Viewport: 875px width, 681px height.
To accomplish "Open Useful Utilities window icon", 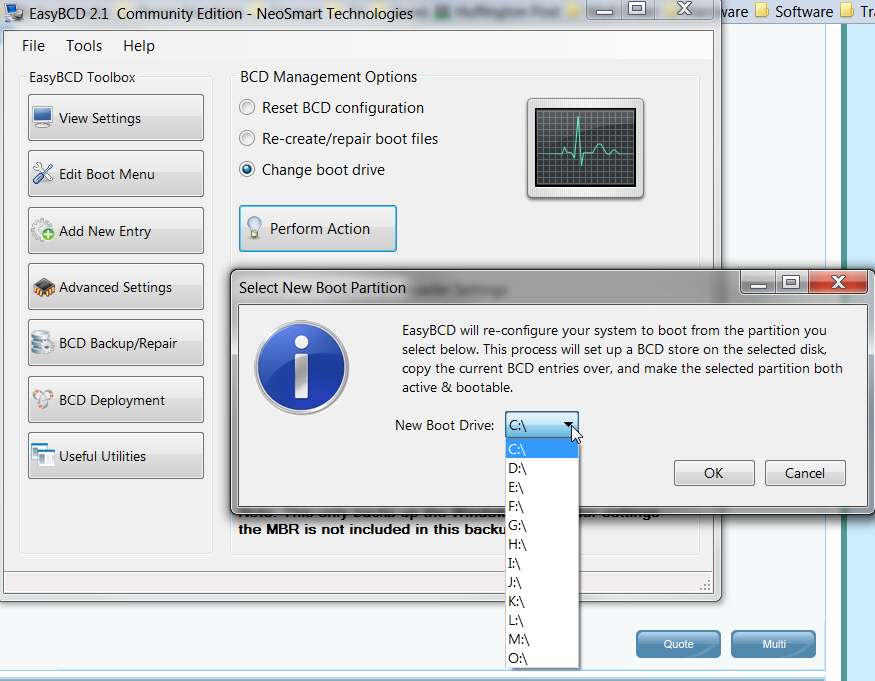I will [x=42, y=455].
